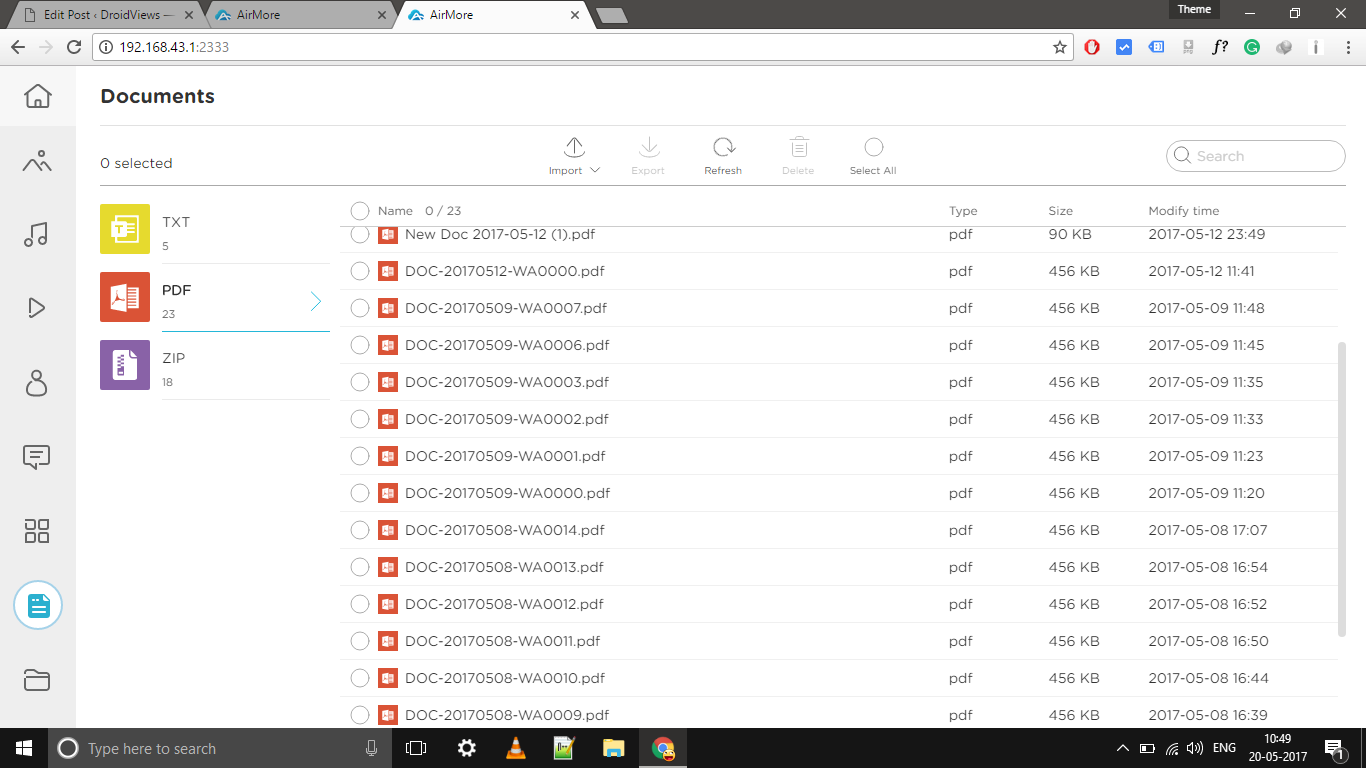This screenshot has width=1366, height=768.
Task: Open the TXT category icon
Action: tap(125, 229)
